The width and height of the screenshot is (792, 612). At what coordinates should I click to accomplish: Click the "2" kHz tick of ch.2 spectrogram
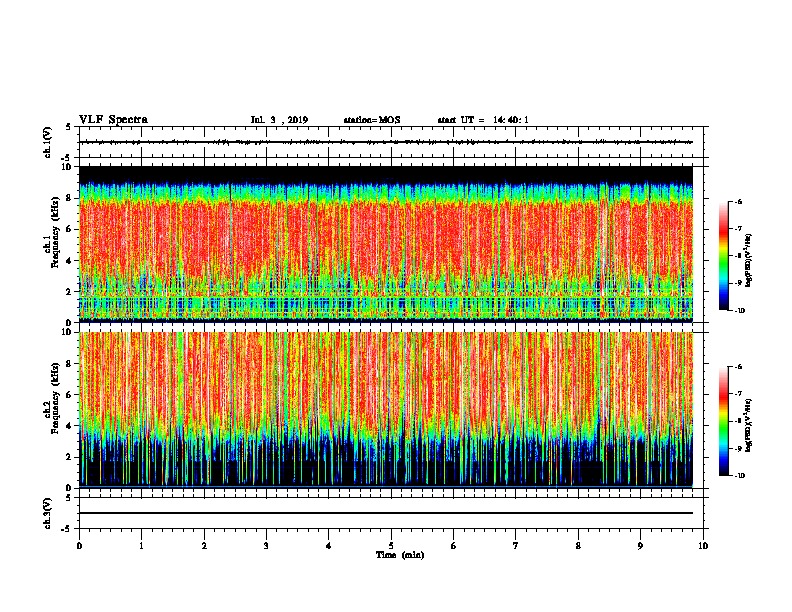[x=70, y=457]
